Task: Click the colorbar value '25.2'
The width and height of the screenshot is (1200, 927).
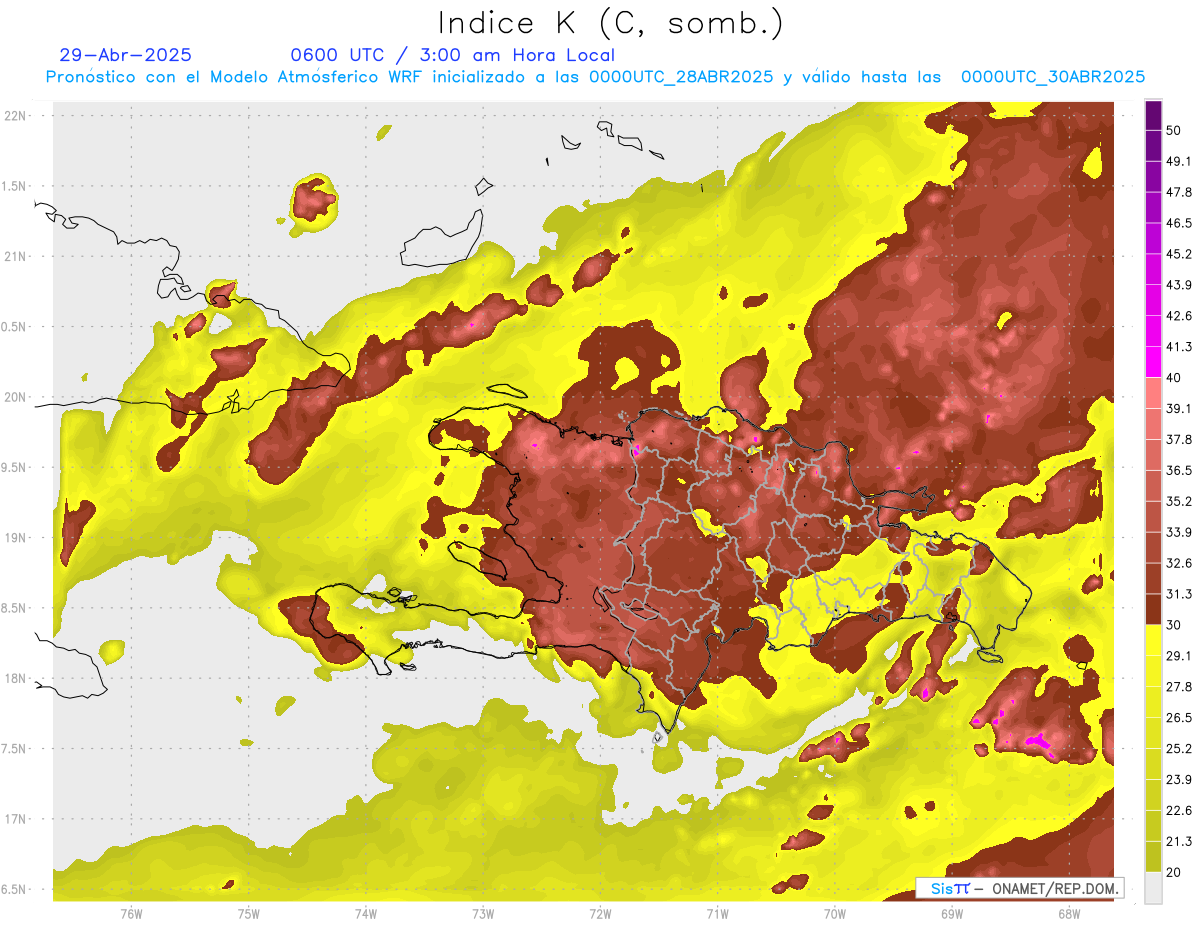Action: 1179,748
